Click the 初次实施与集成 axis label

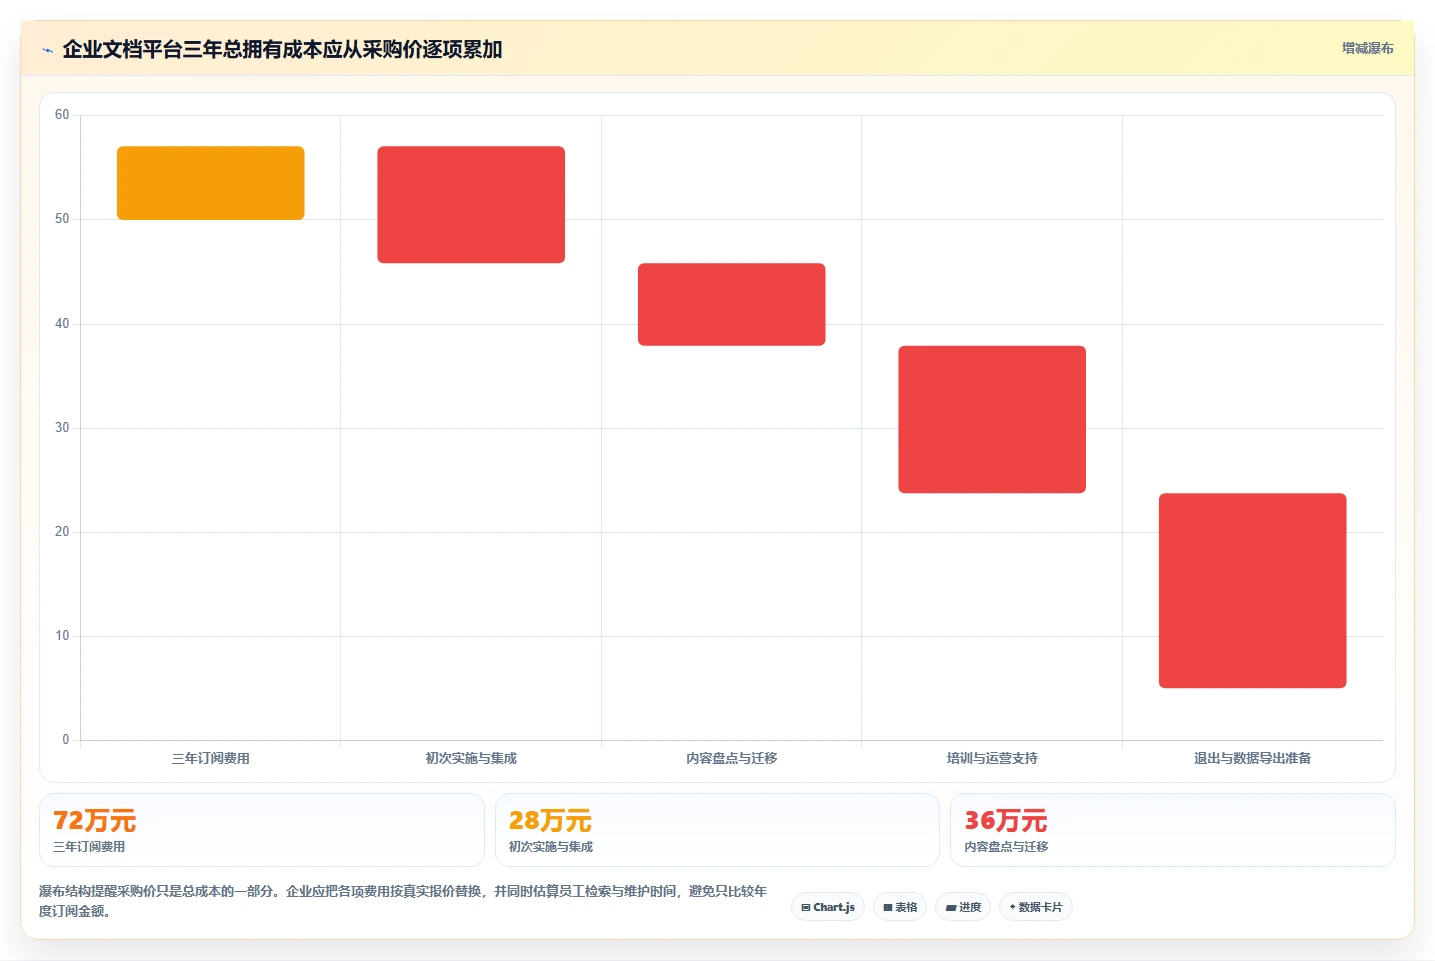(x=471, y=759)
